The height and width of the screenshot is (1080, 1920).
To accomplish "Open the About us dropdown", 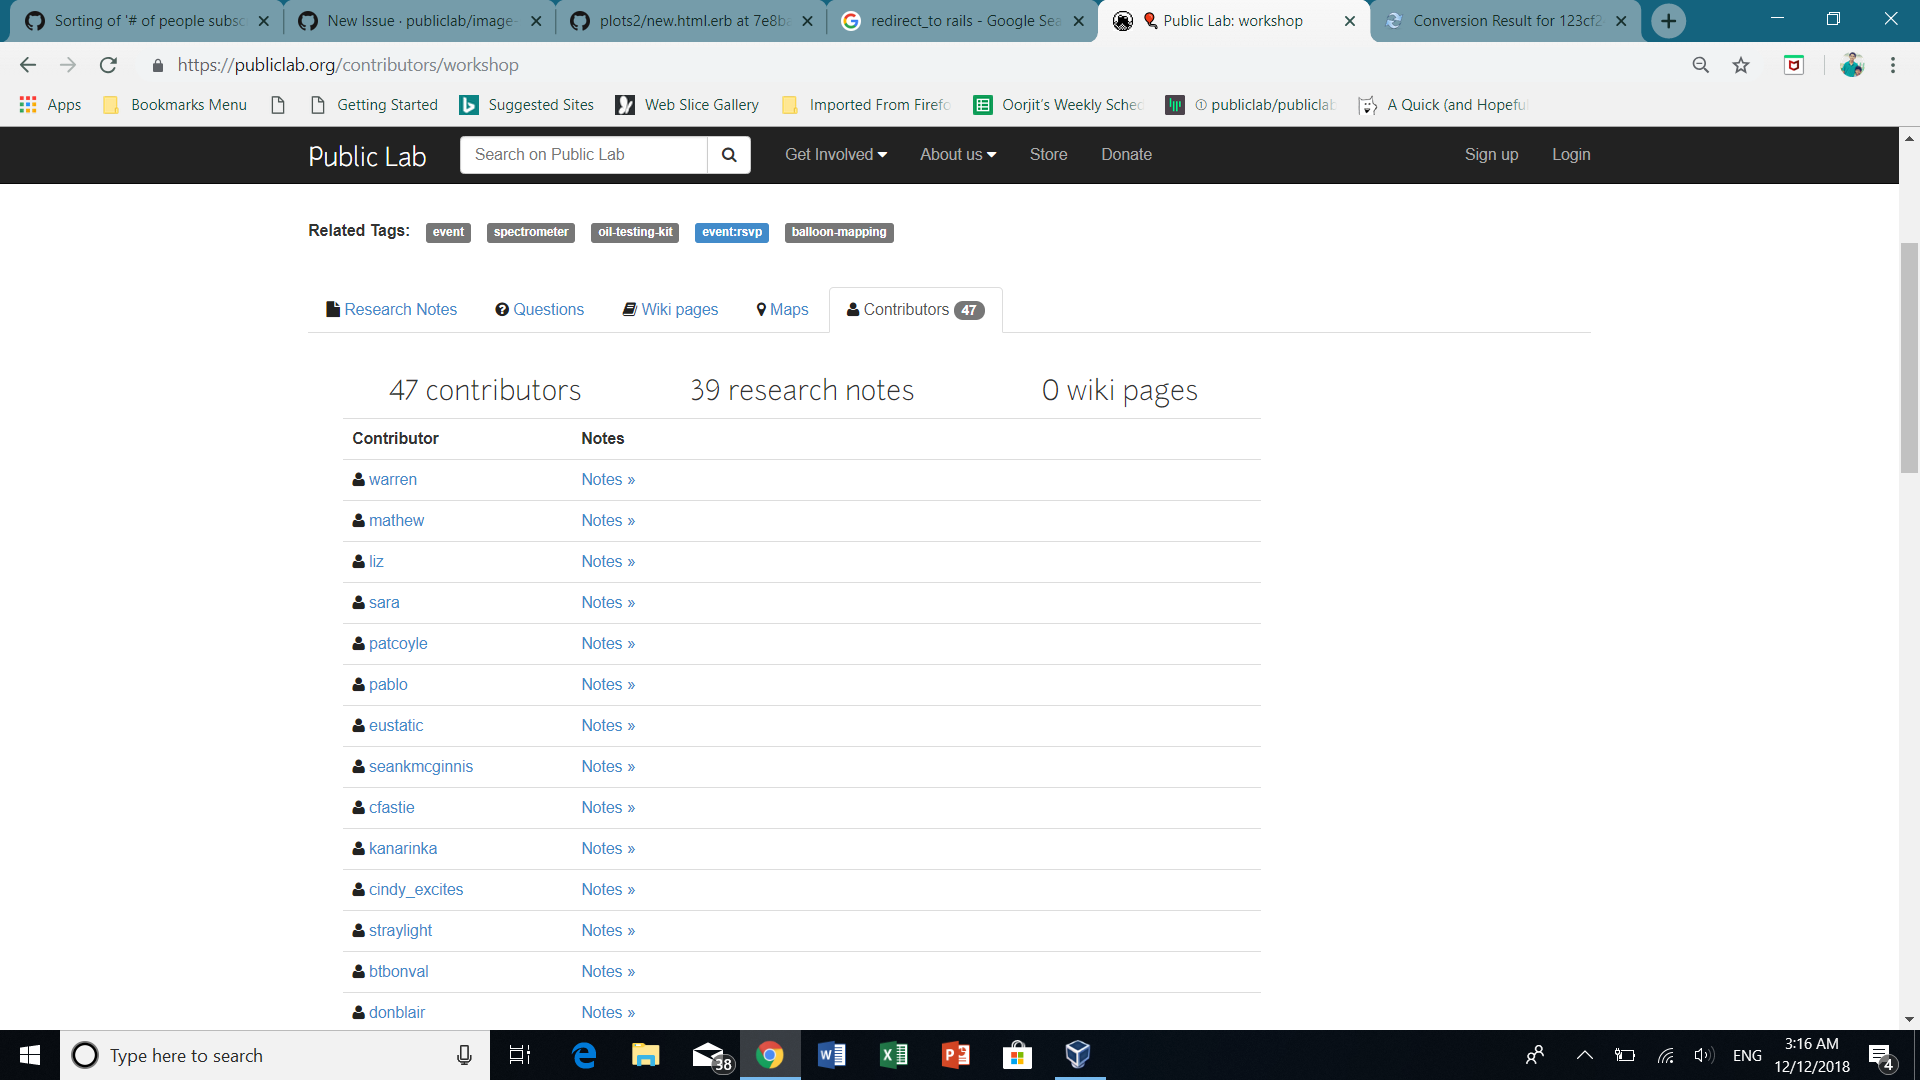I will 957,155.
